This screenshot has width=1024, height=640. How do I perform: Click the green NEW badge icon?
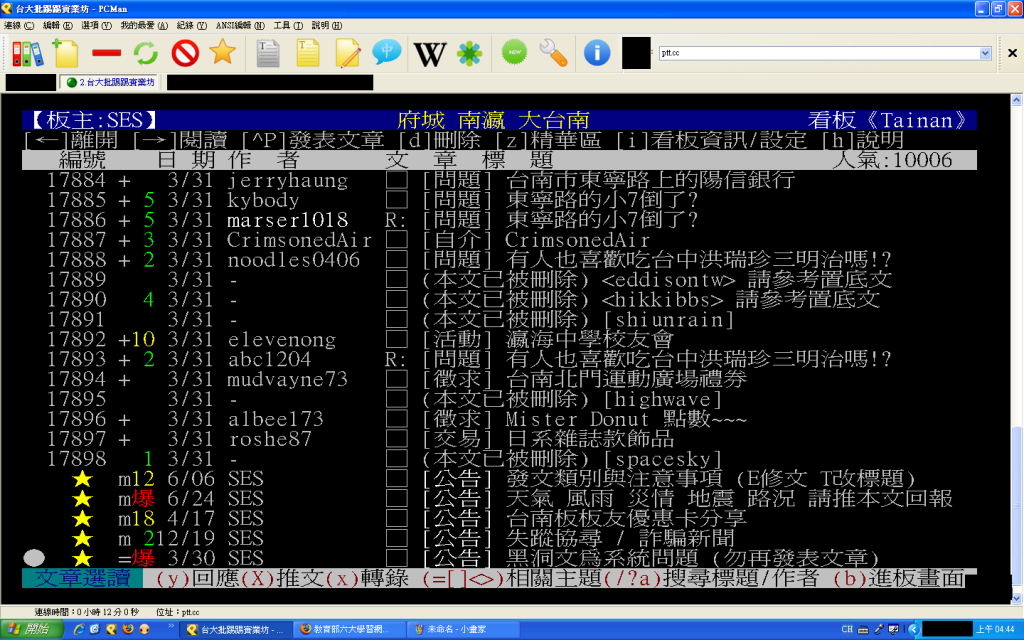513,52
